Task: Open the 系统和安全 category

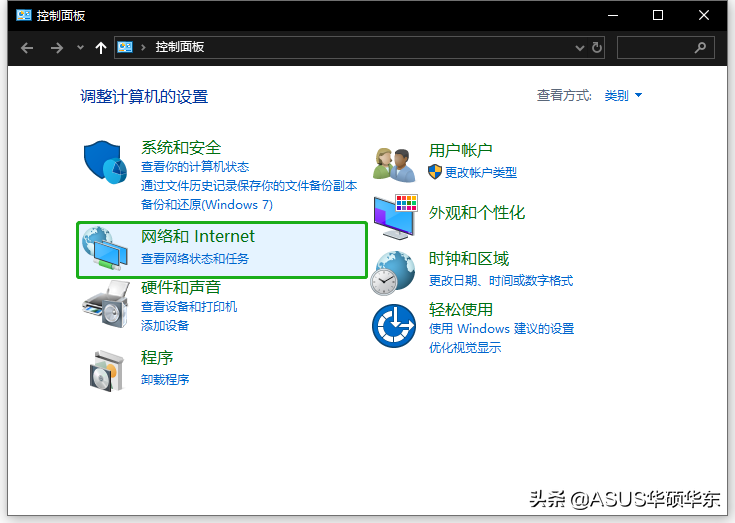Action: [x=181, y=148]
